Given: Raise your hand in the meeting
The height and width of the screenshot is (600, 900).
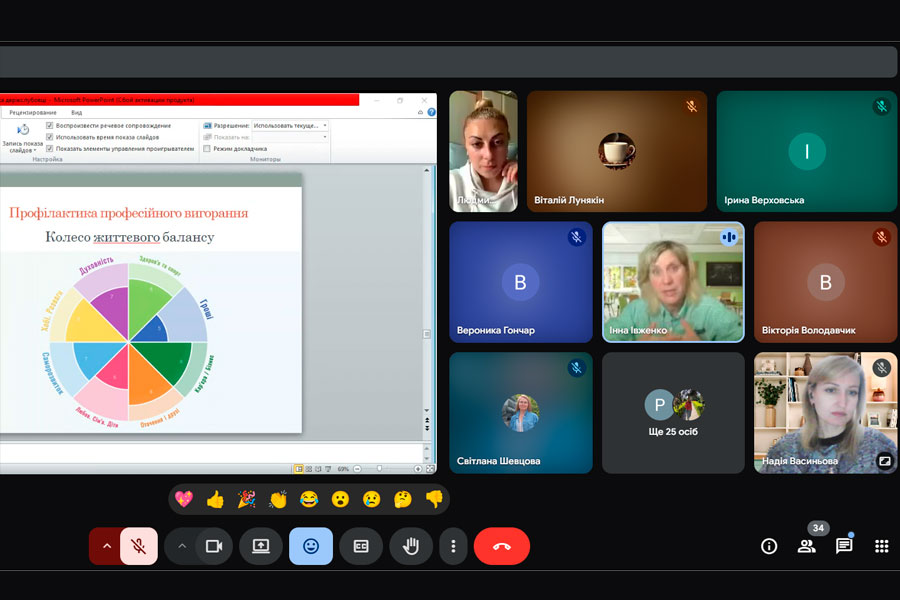Looking at the screenshot, I should 411,546.
